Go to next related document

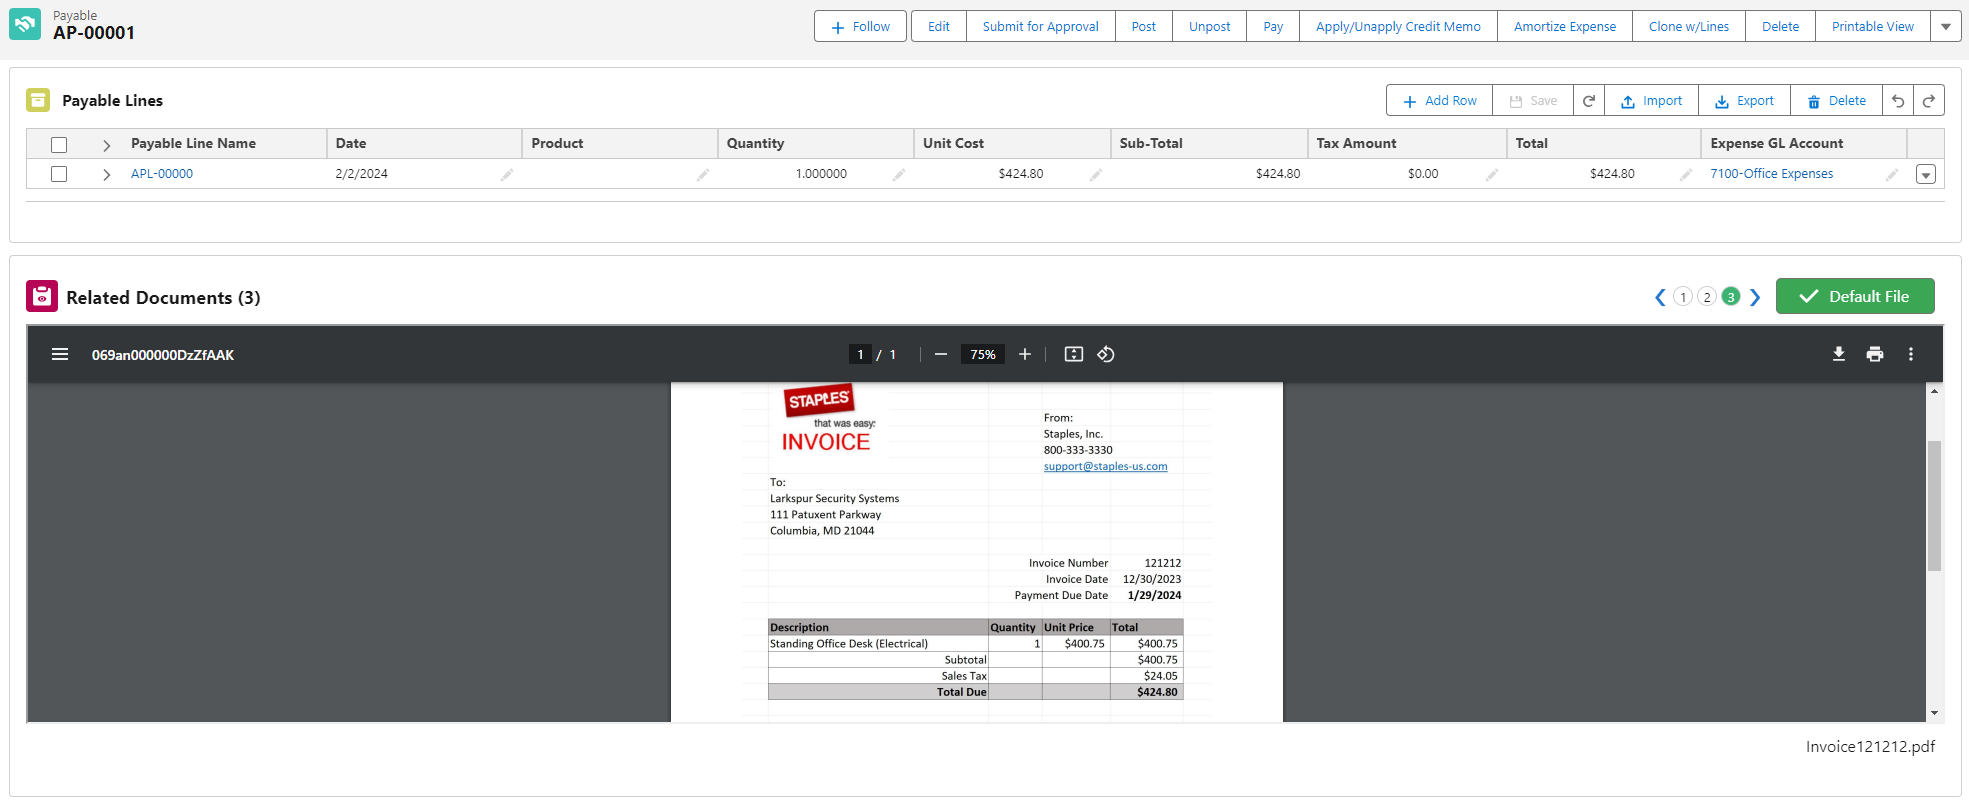[x=1754, y=297]
